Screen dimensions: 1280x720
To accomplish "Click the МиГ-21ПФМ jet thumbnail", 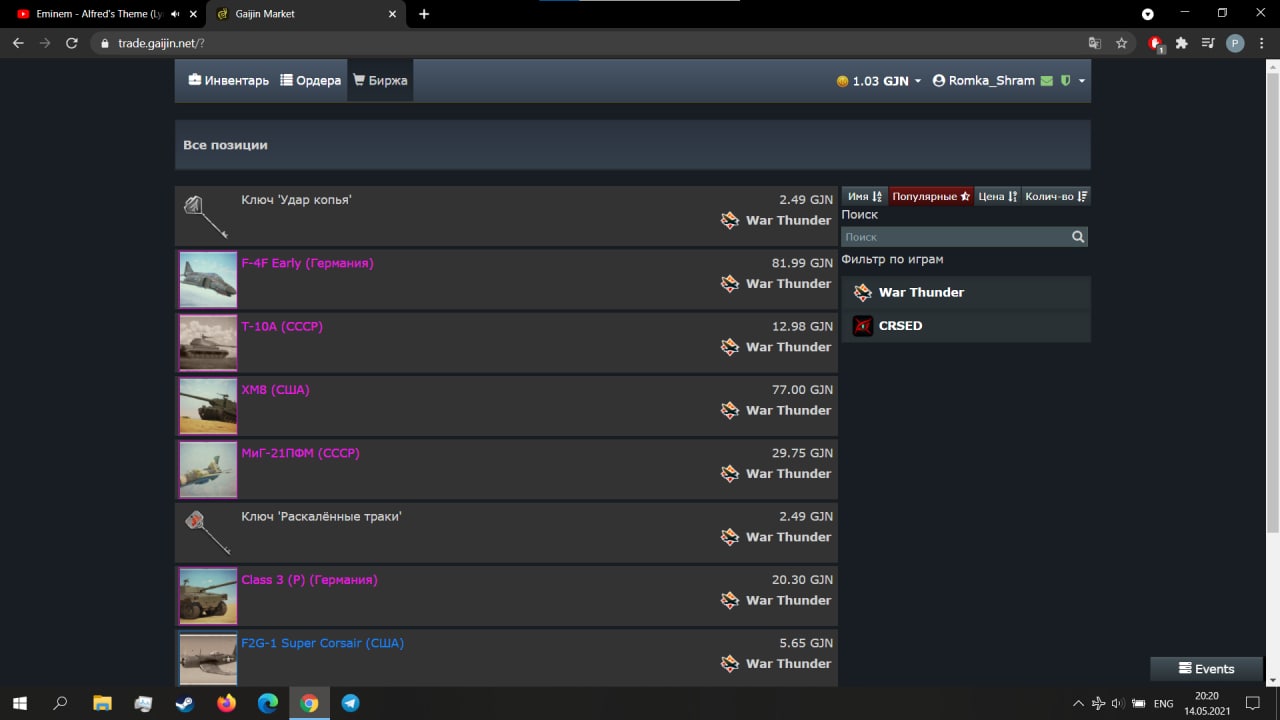I will [208, 469].
